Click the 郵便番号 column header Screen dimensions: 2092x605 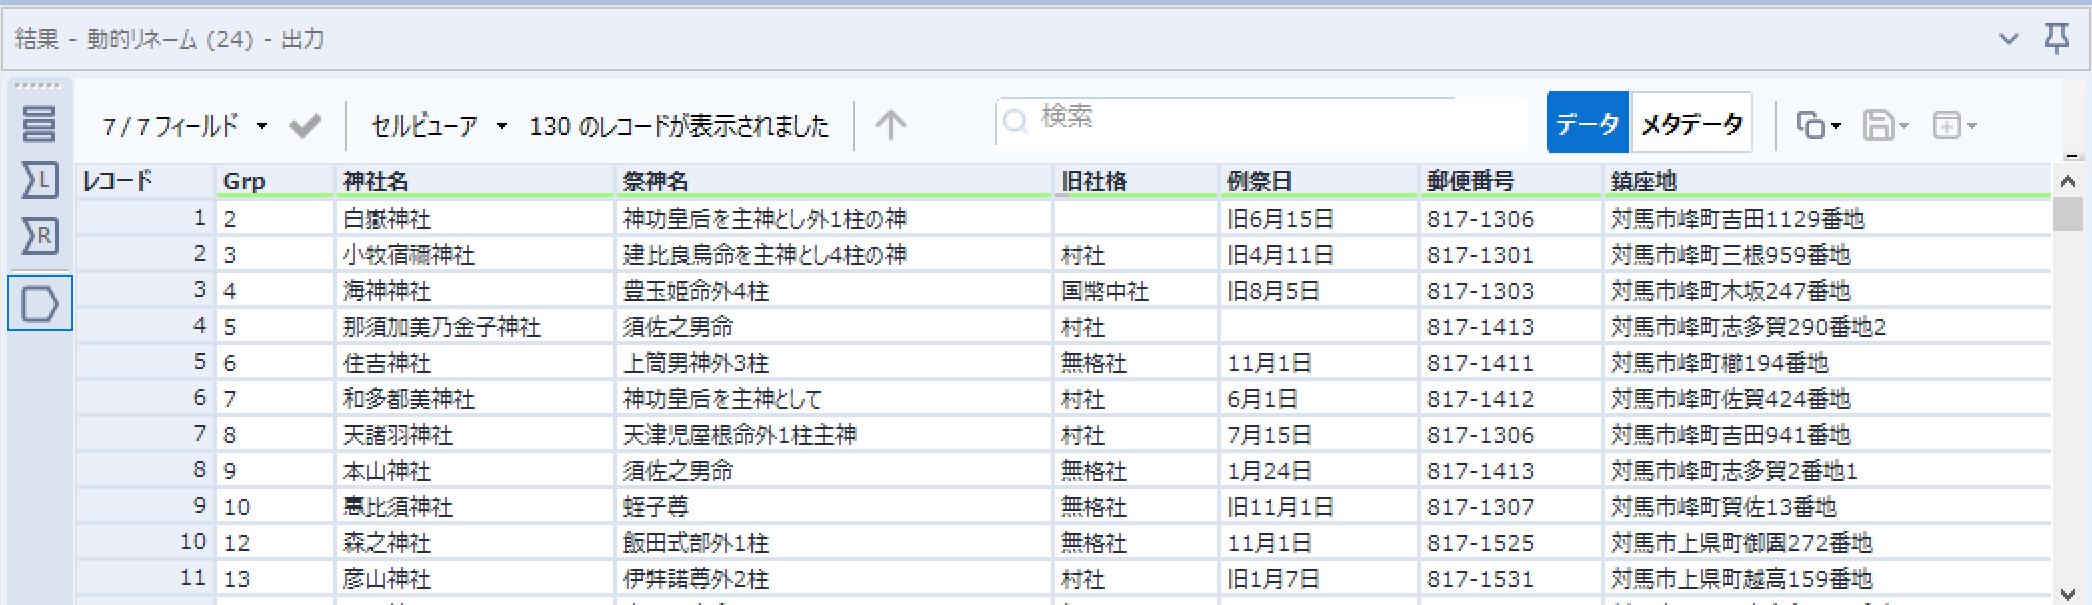1470,181
